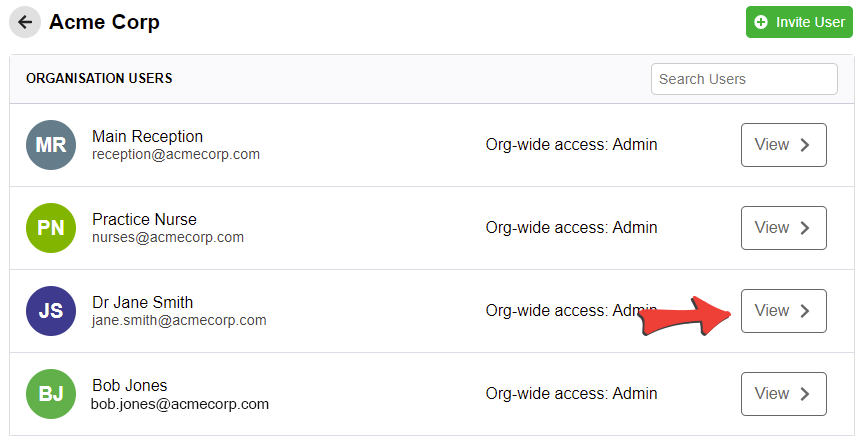The image size is (863, 446).
Task: Click the Practice Nurse name
Action: coord(144,219)
